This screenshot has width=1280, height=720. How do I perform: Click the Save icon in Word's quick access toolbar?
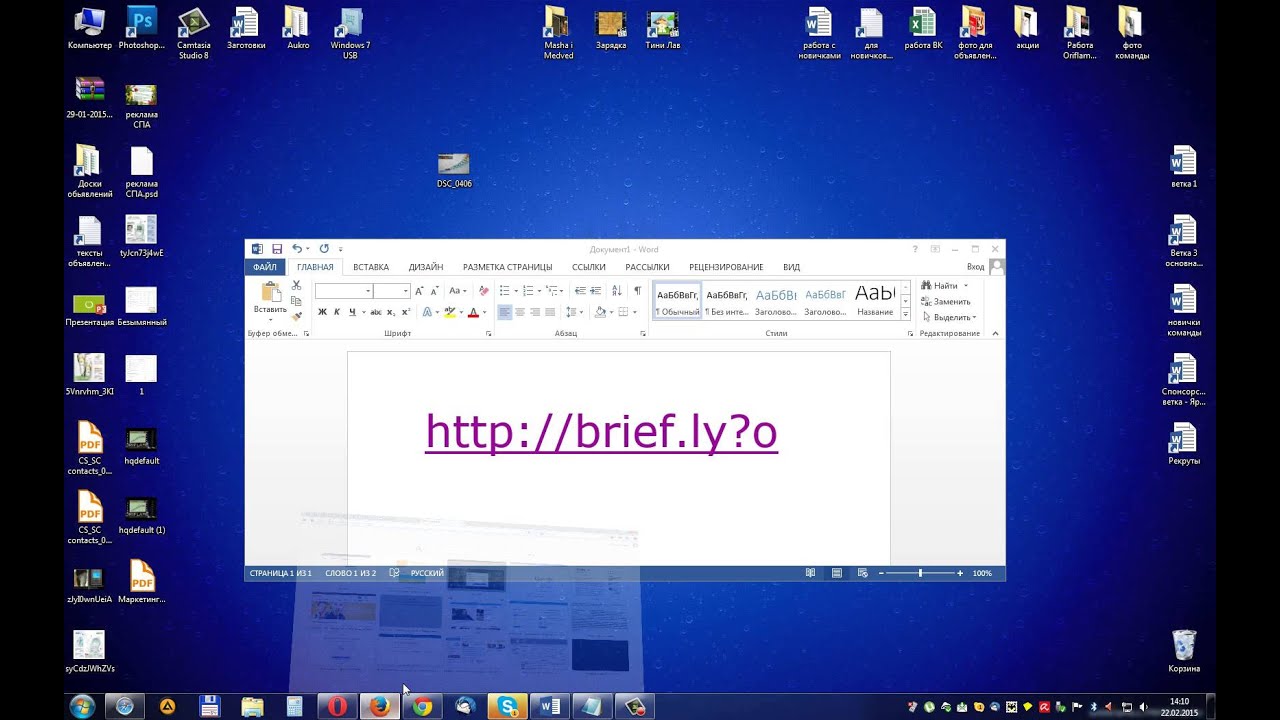click(x=277, y=249)
